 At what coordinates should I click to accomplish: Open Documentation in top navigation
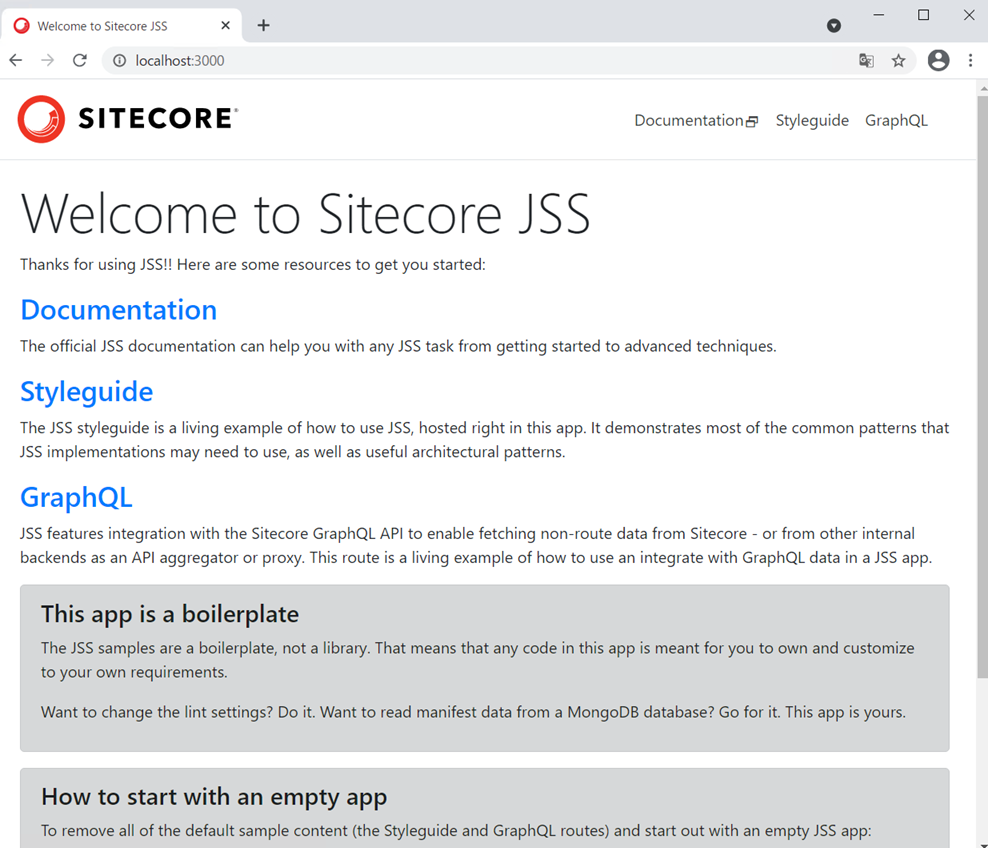tap(696, 120)
